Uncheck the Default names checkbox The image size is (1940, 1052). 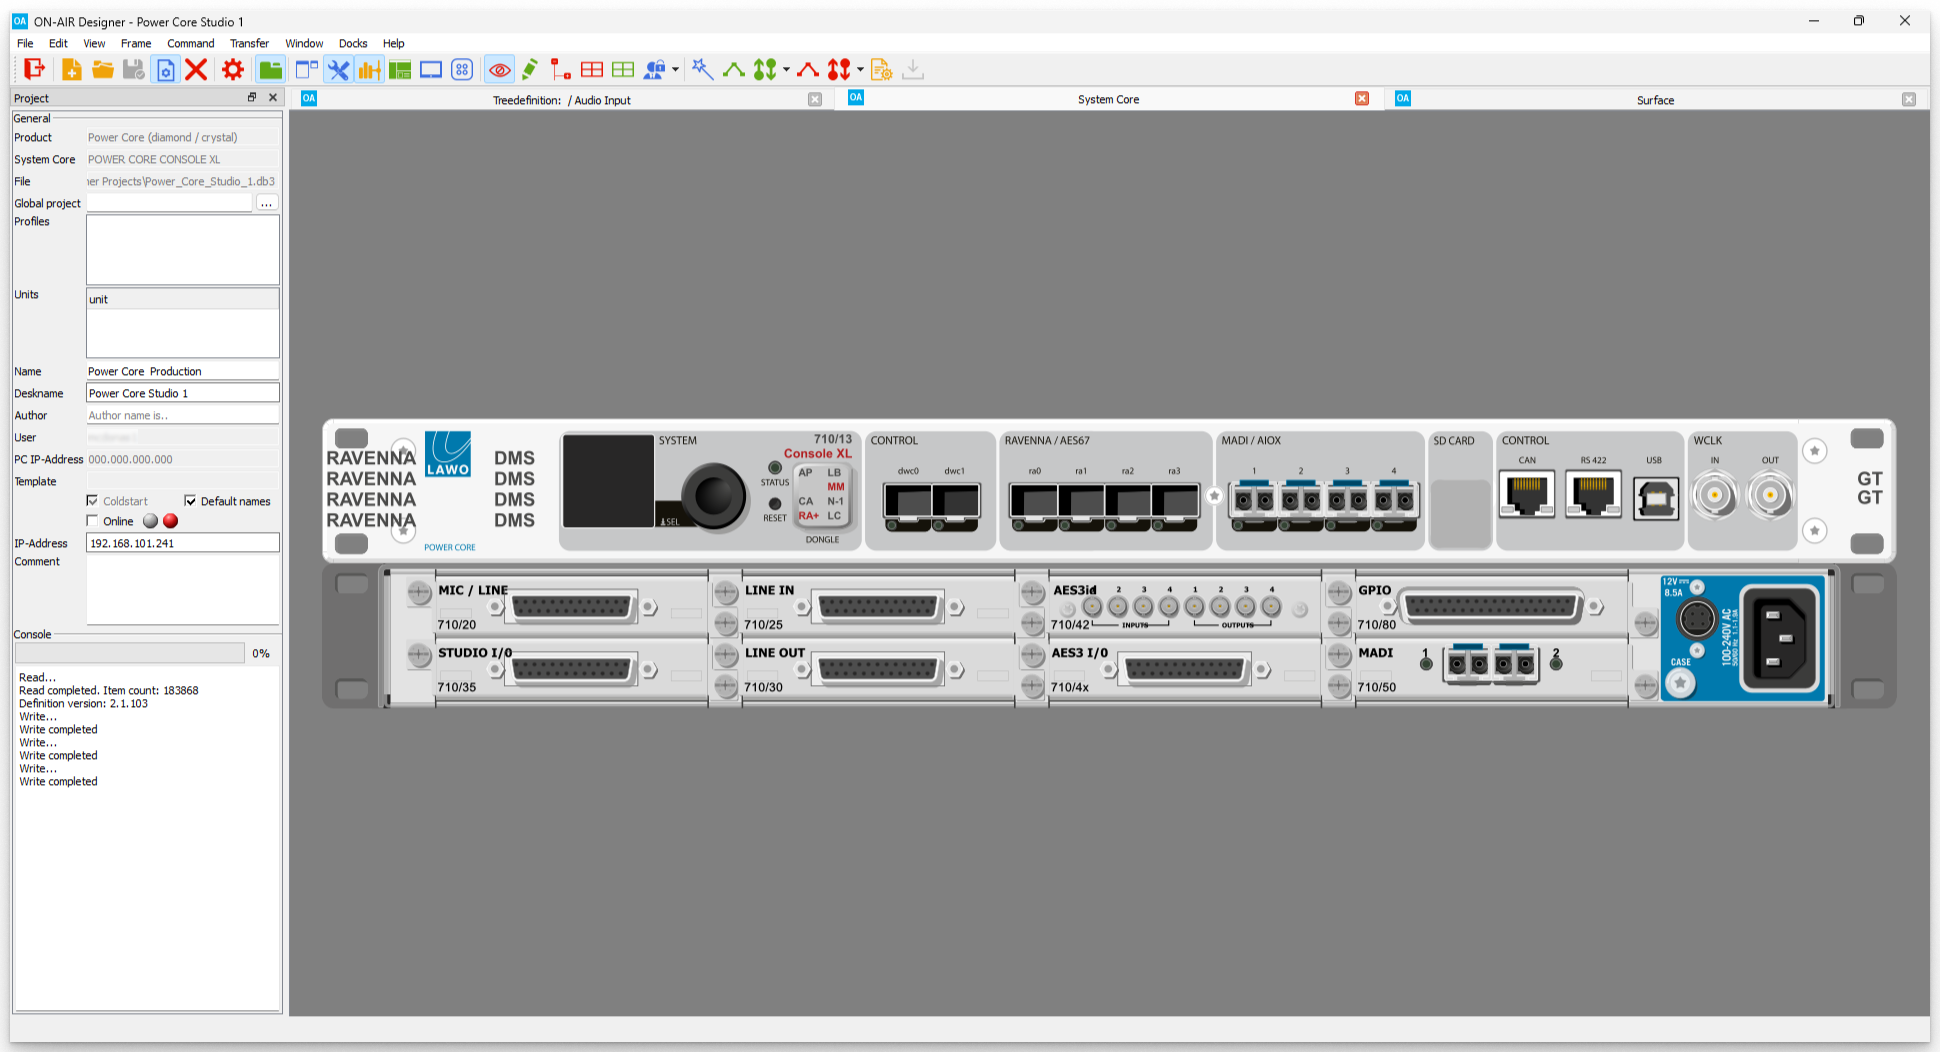coord(190,501)
